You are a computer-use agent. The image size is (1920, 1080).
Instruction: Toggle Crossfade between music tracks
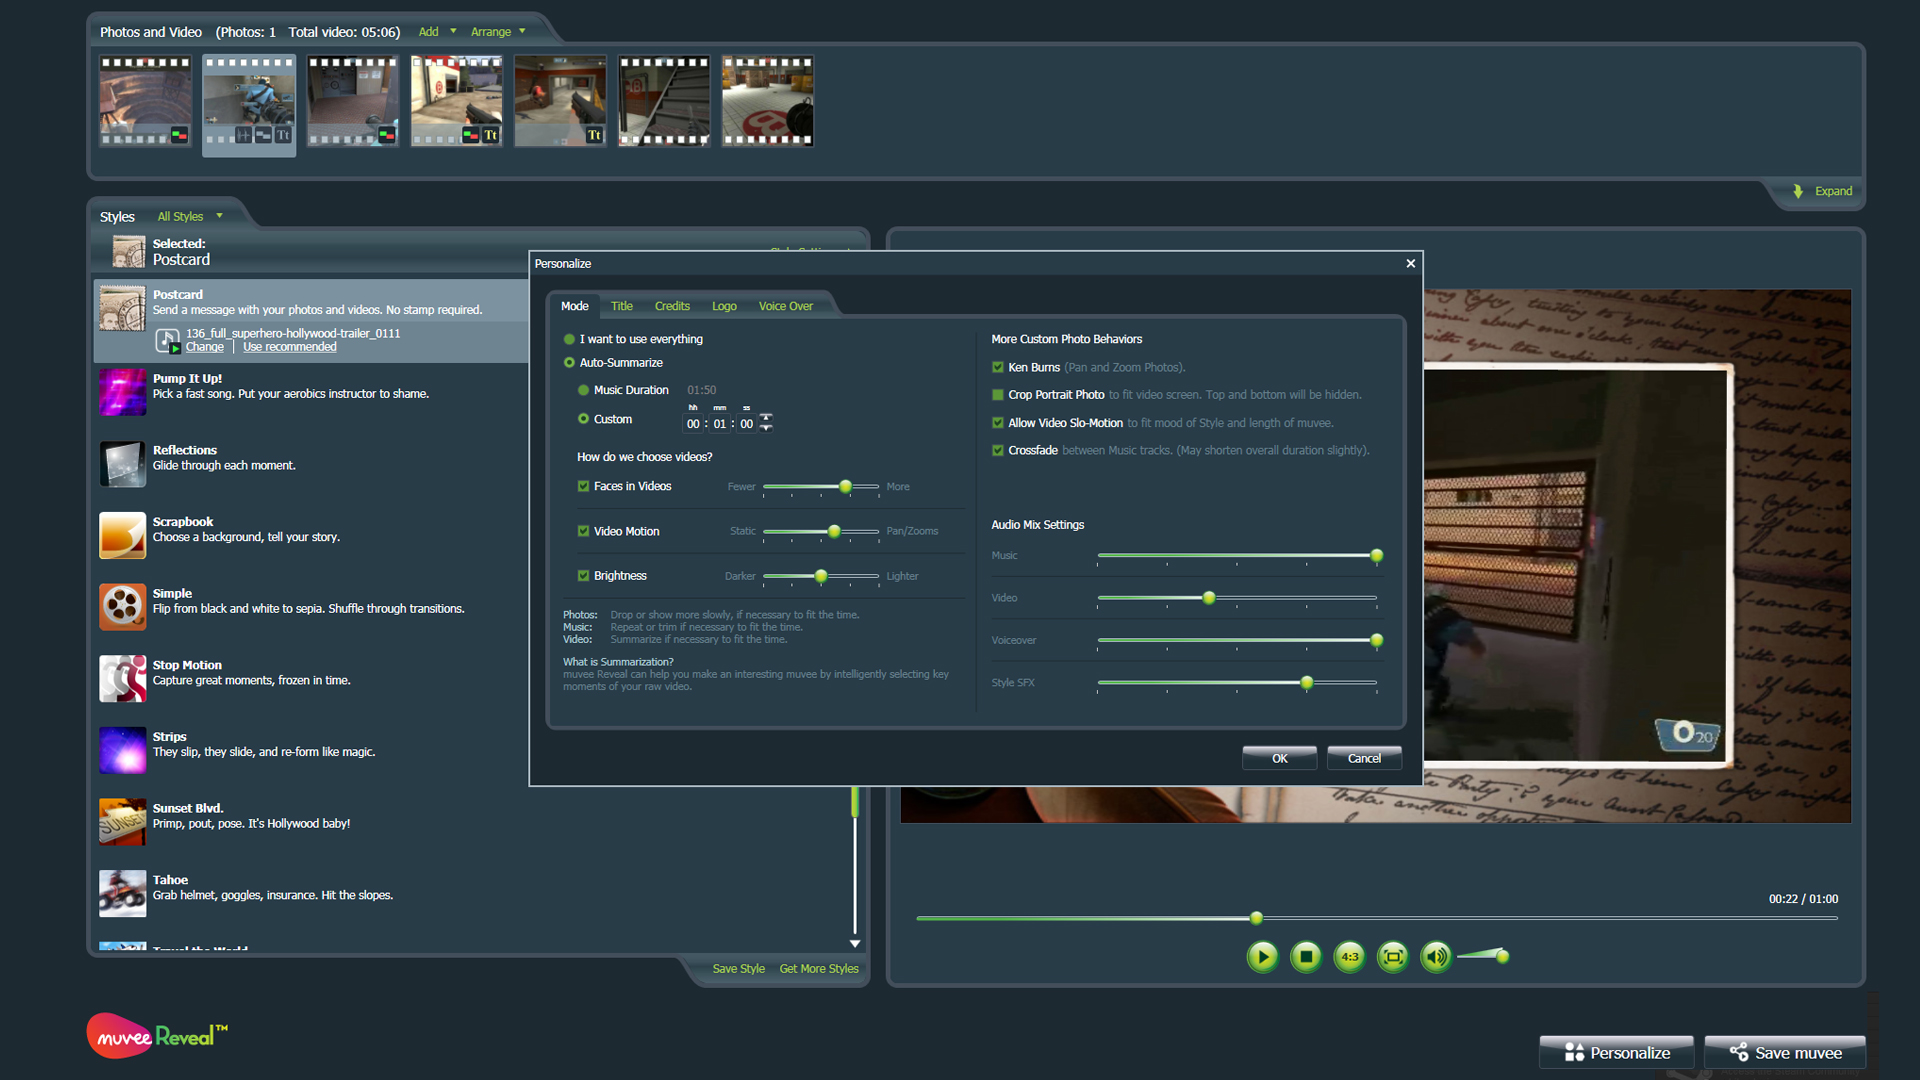pyautogui.click(x=997, y=450)
